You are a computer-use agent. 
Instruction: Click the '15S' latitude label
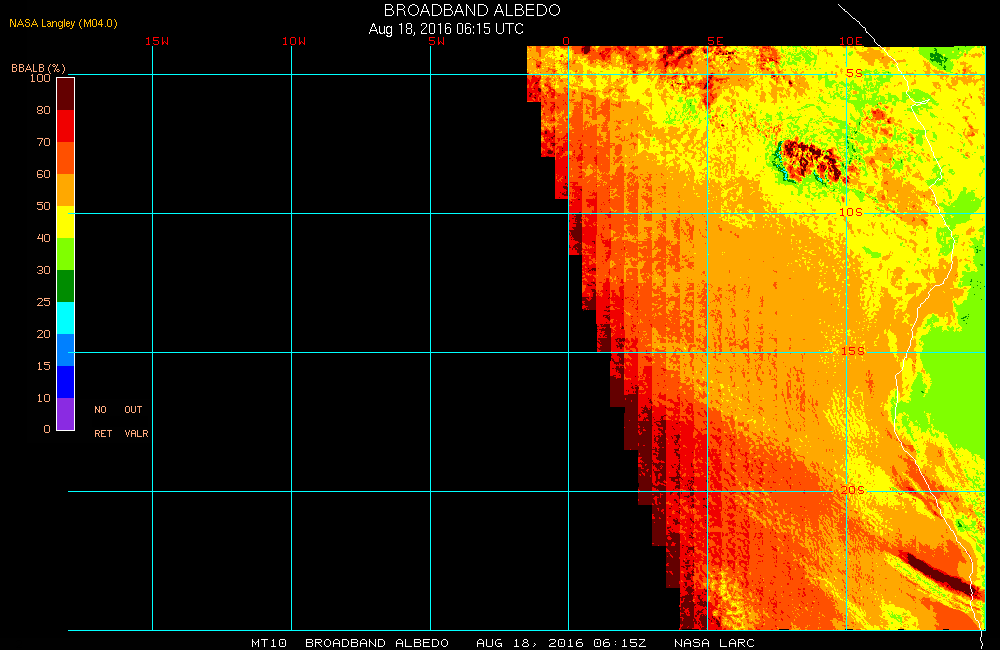(853, 351)
